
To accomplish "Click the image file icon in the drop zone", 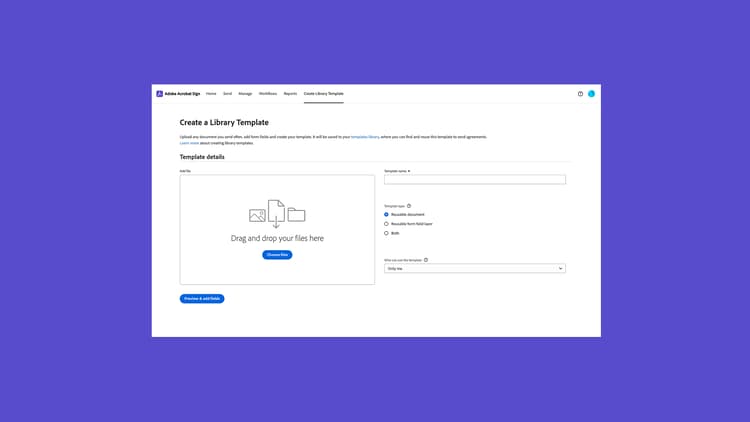I will tap(257, 215).
